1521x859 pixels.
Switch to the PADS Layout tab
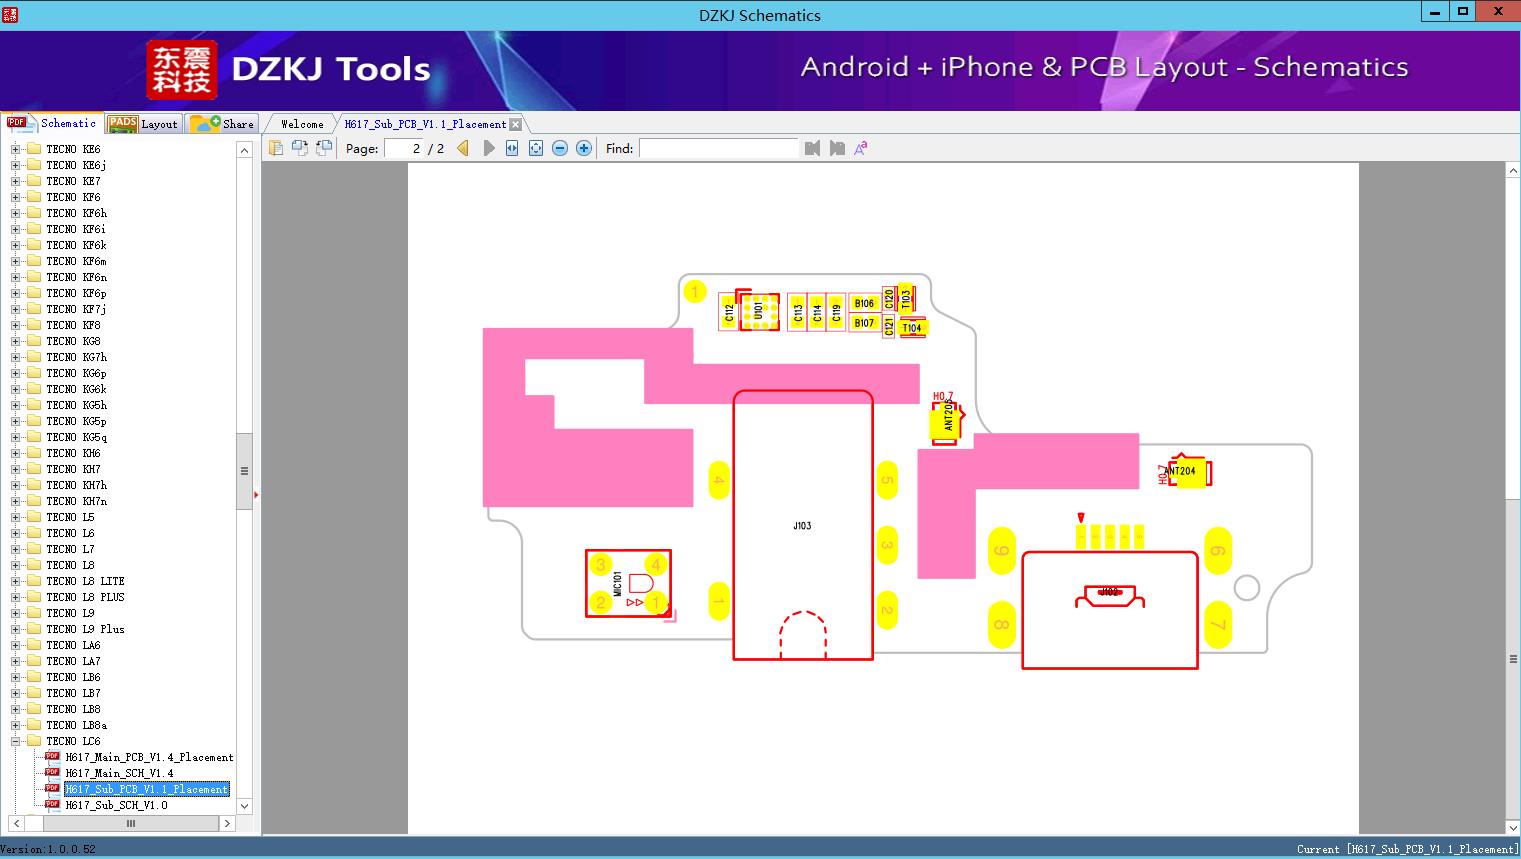click(x=143, y=124)
